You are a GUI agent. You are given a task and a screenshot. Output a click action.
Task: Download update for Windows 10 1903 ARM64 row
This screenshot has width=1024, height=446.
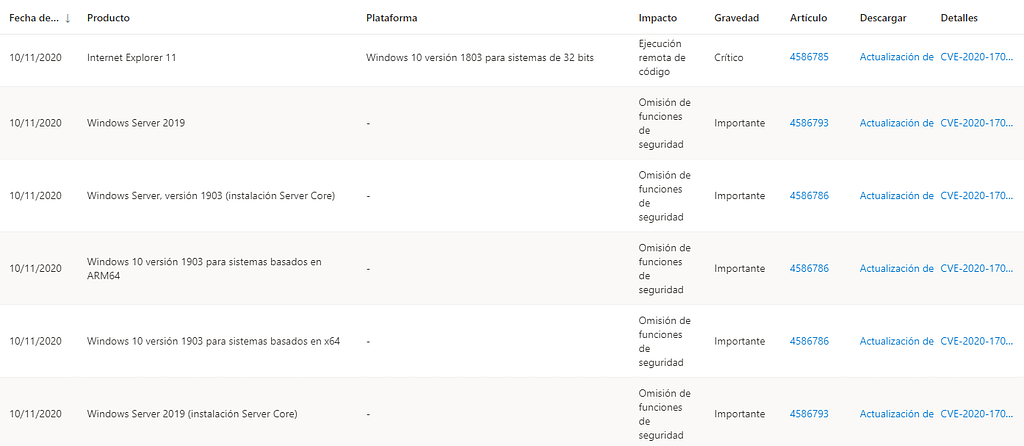tap(896, 268)
